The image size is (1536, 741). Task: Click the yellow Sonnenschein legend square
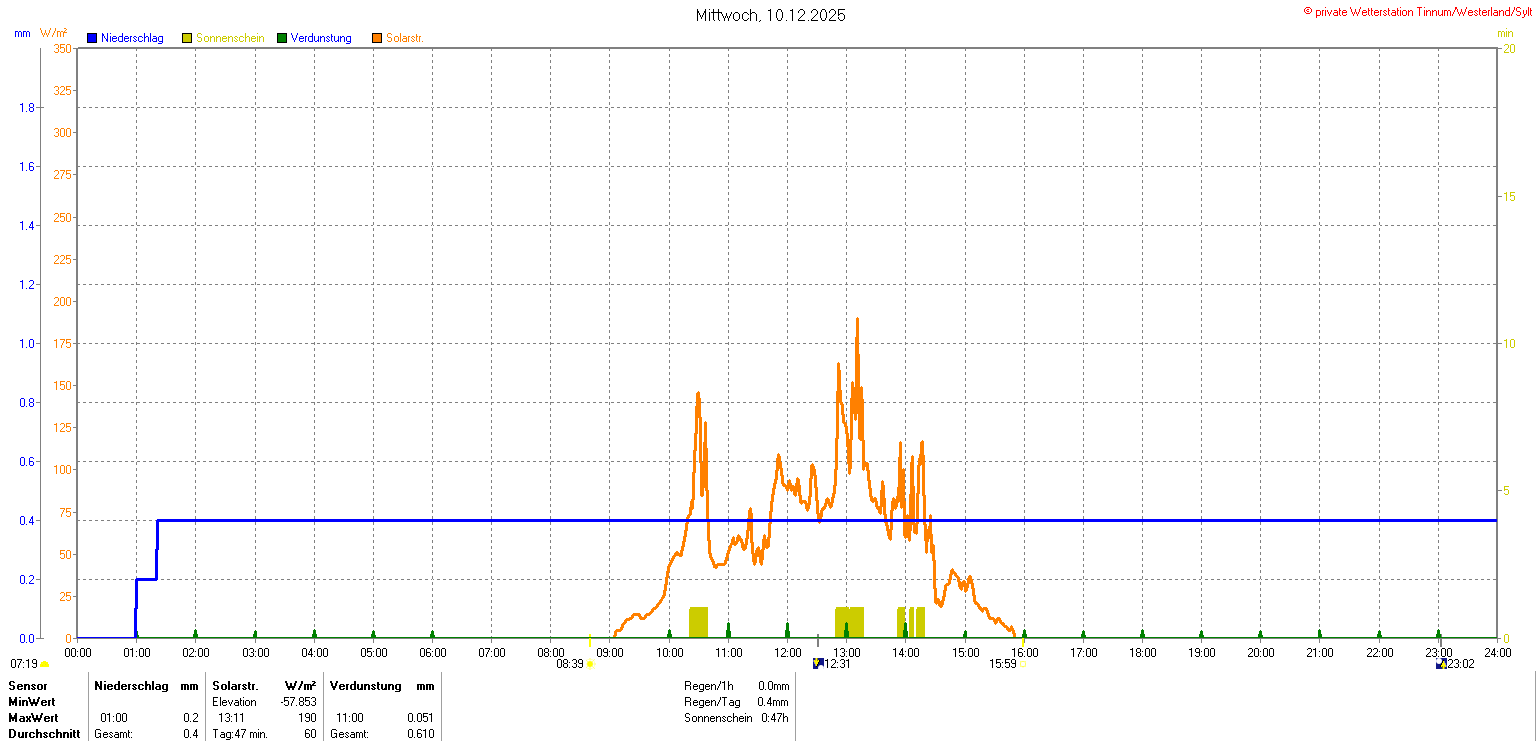tap(187, 38)
